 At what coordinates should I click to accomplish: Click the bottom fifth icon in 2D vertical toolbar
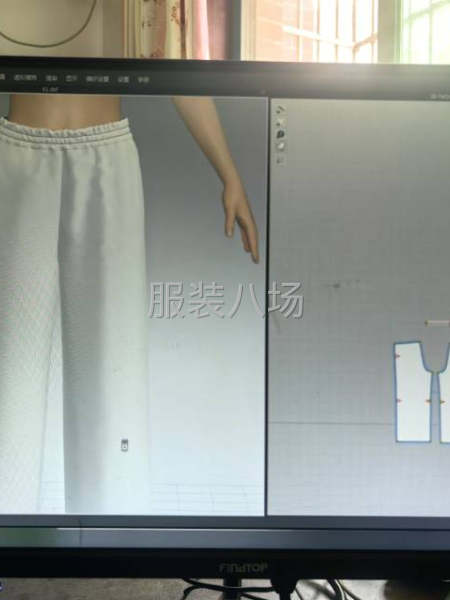pyautogui.click(x=281, y=159)
